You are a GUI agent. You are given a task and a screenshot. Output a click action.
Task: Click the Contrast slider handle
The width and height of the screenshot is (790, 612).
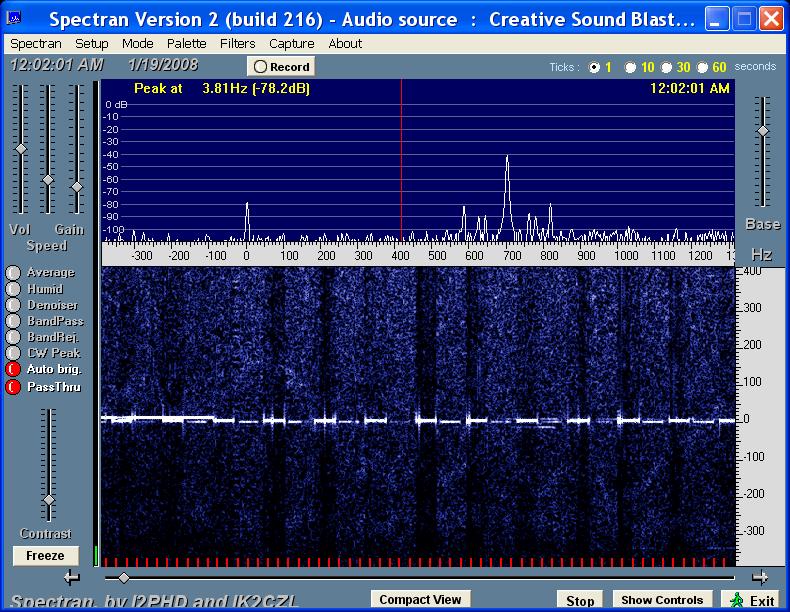(49, 500)
